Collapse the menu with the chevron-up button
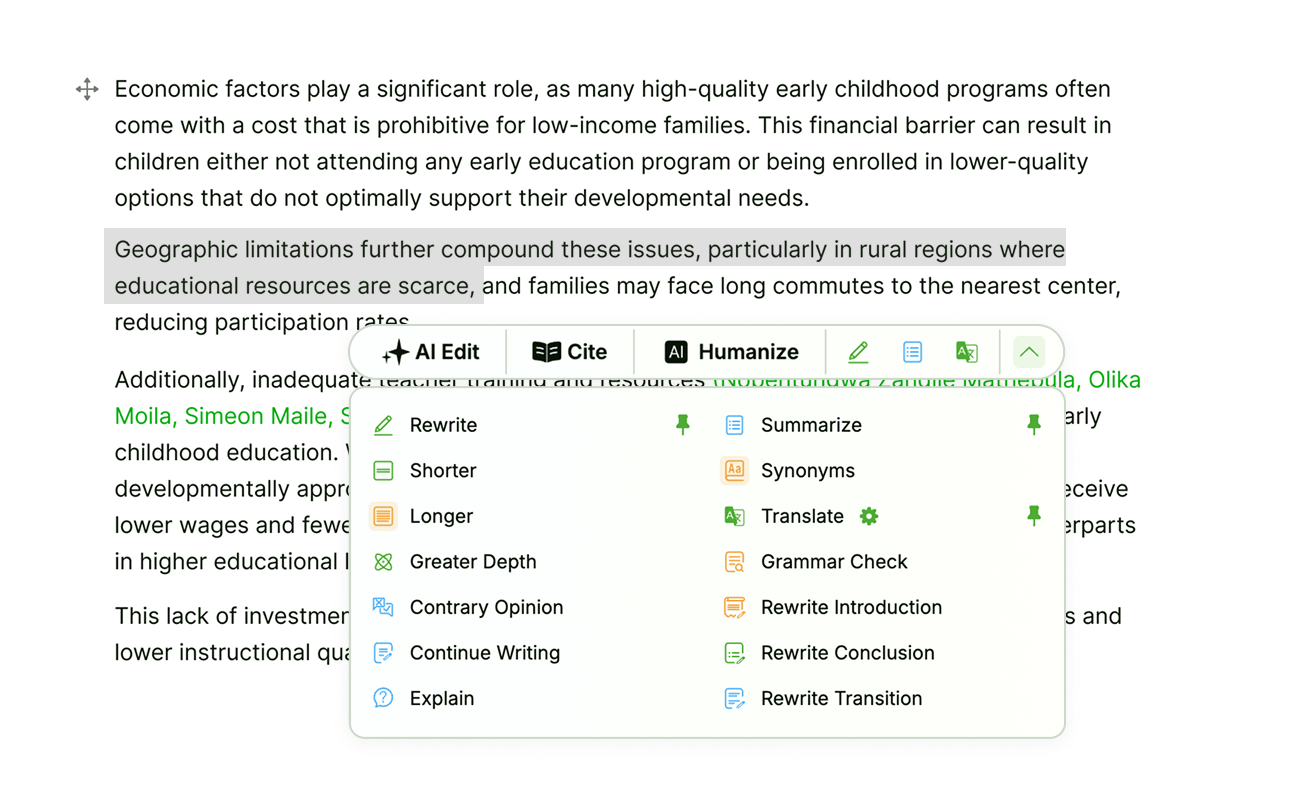This screenshot has width=1300, height=800. (1029, 352)
